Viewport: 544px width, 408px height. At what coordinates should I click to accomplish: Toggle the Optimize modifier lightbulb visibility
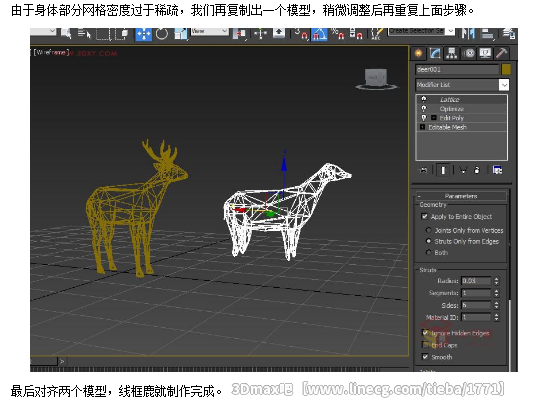click(424, 109)
